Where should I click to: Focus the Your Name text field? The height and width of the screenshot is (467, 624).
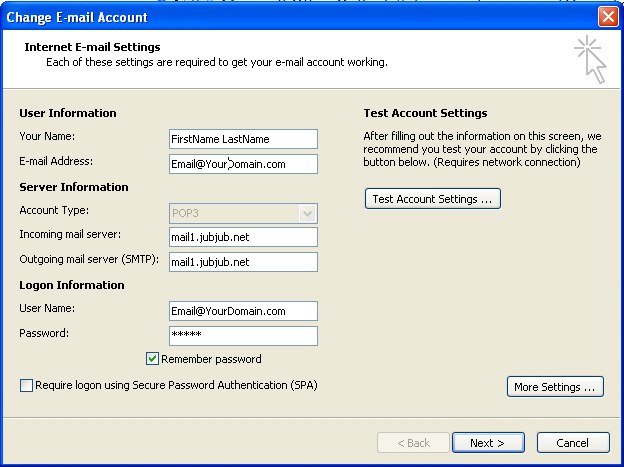243,139
